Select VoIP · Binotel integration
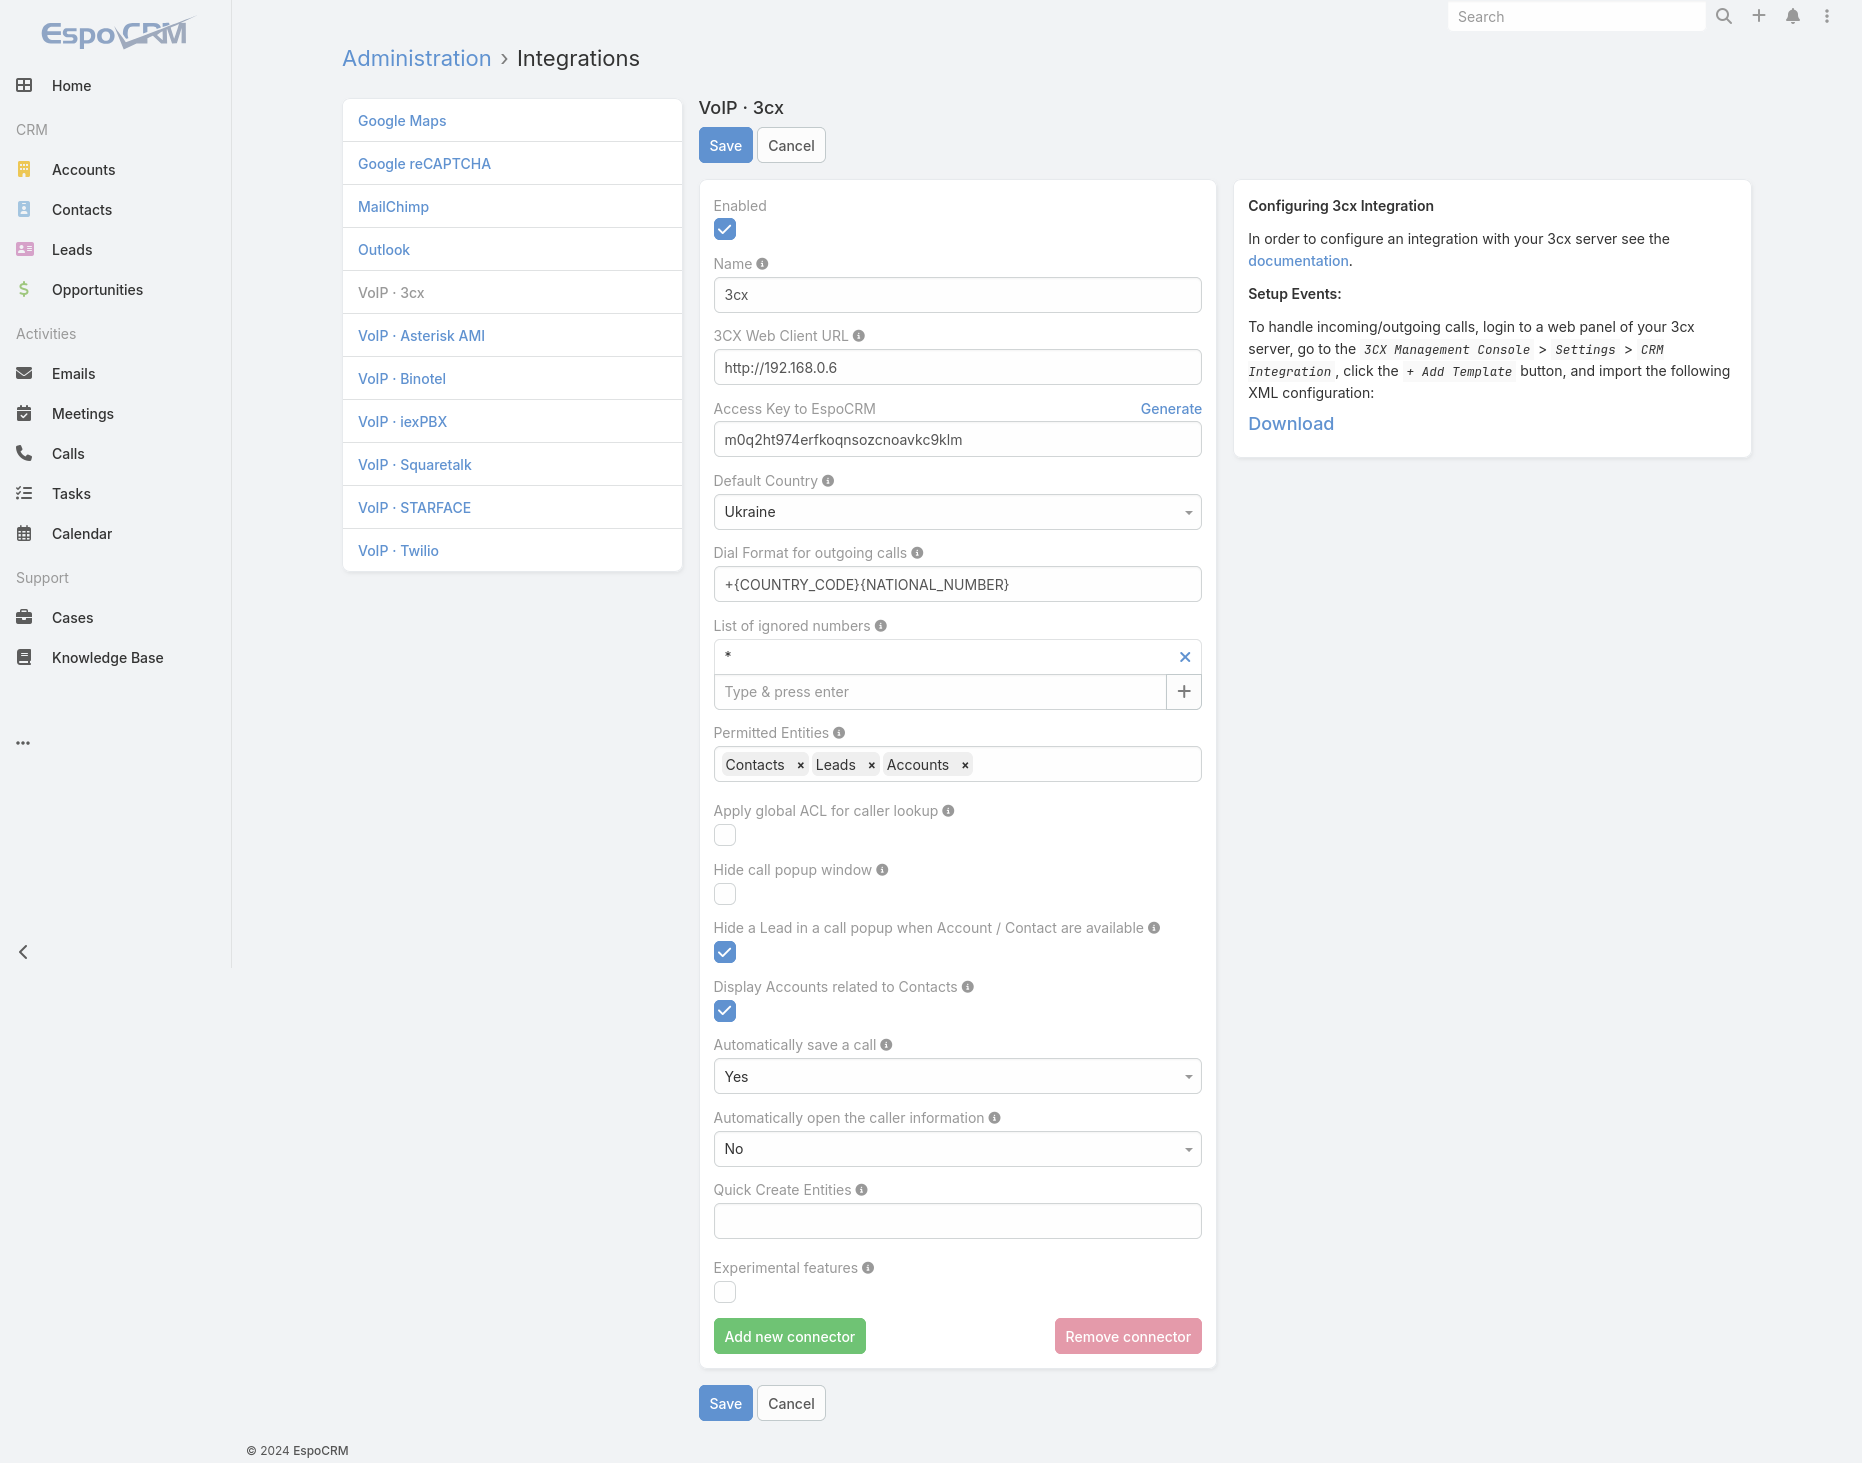The width and height of the screenshot is (1862, 1463). [x=402, y=379]
